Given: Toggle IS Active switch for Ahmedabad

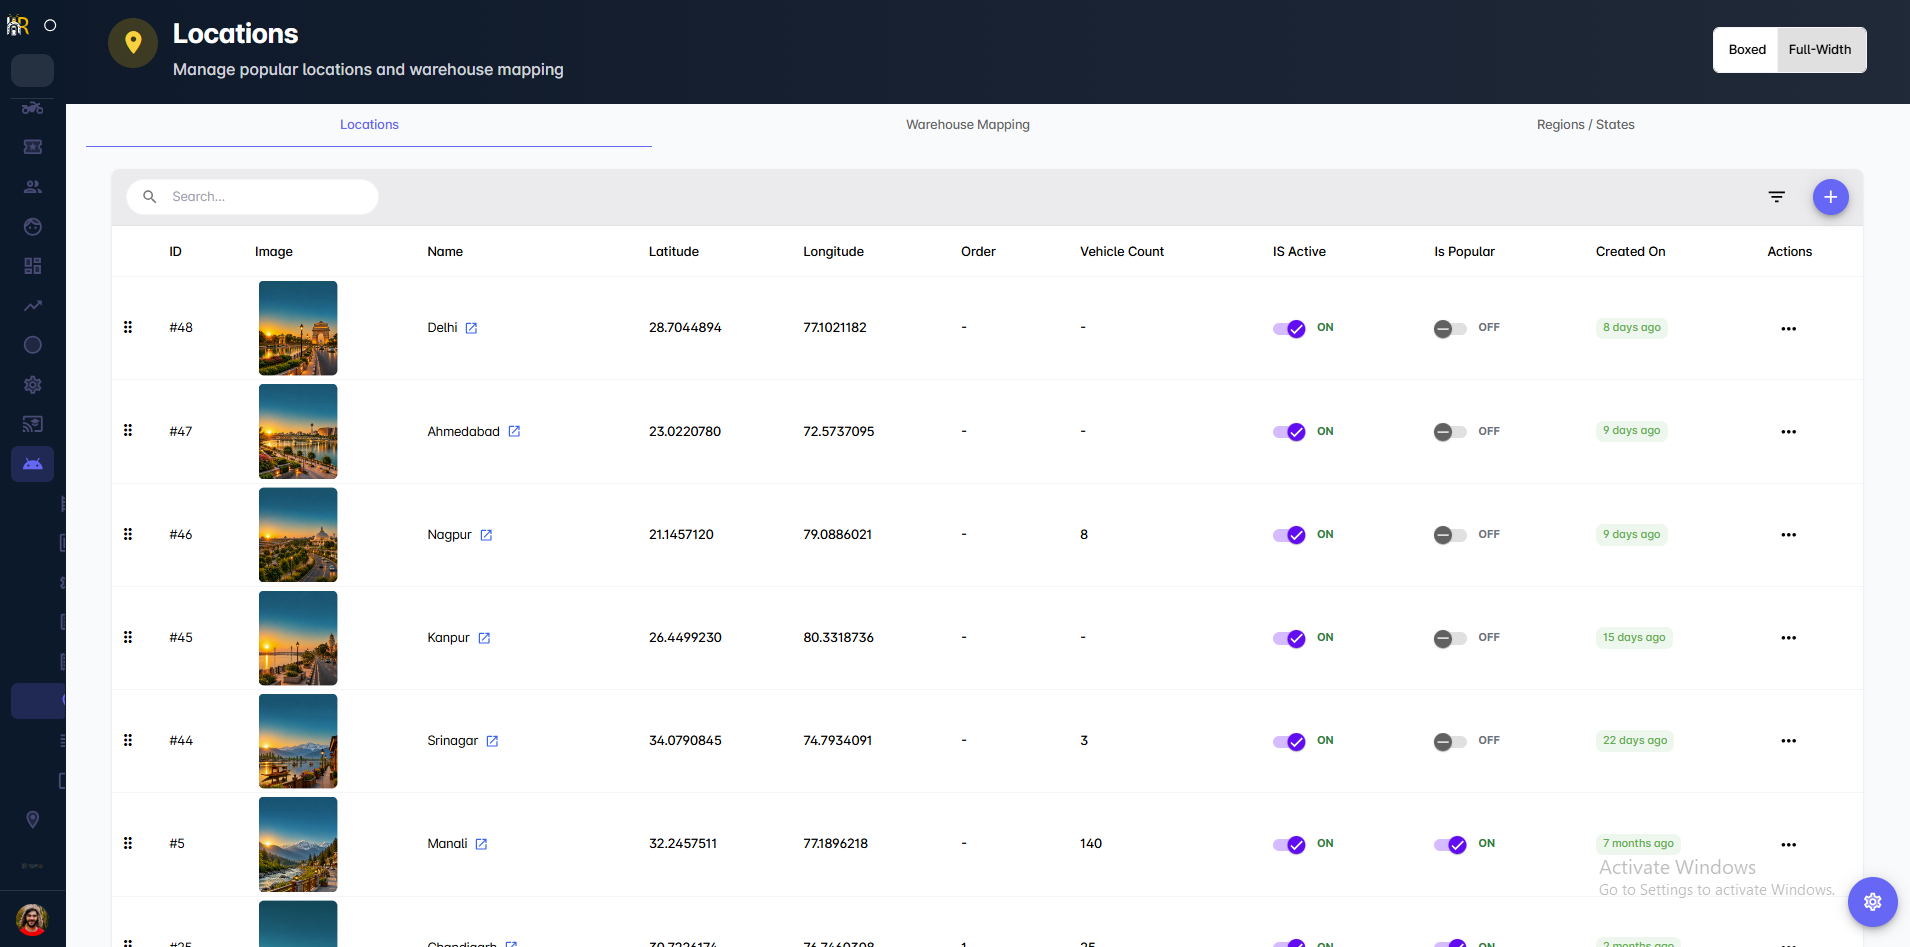Looking at the screenshot, I should click(x=1289, y=432).
